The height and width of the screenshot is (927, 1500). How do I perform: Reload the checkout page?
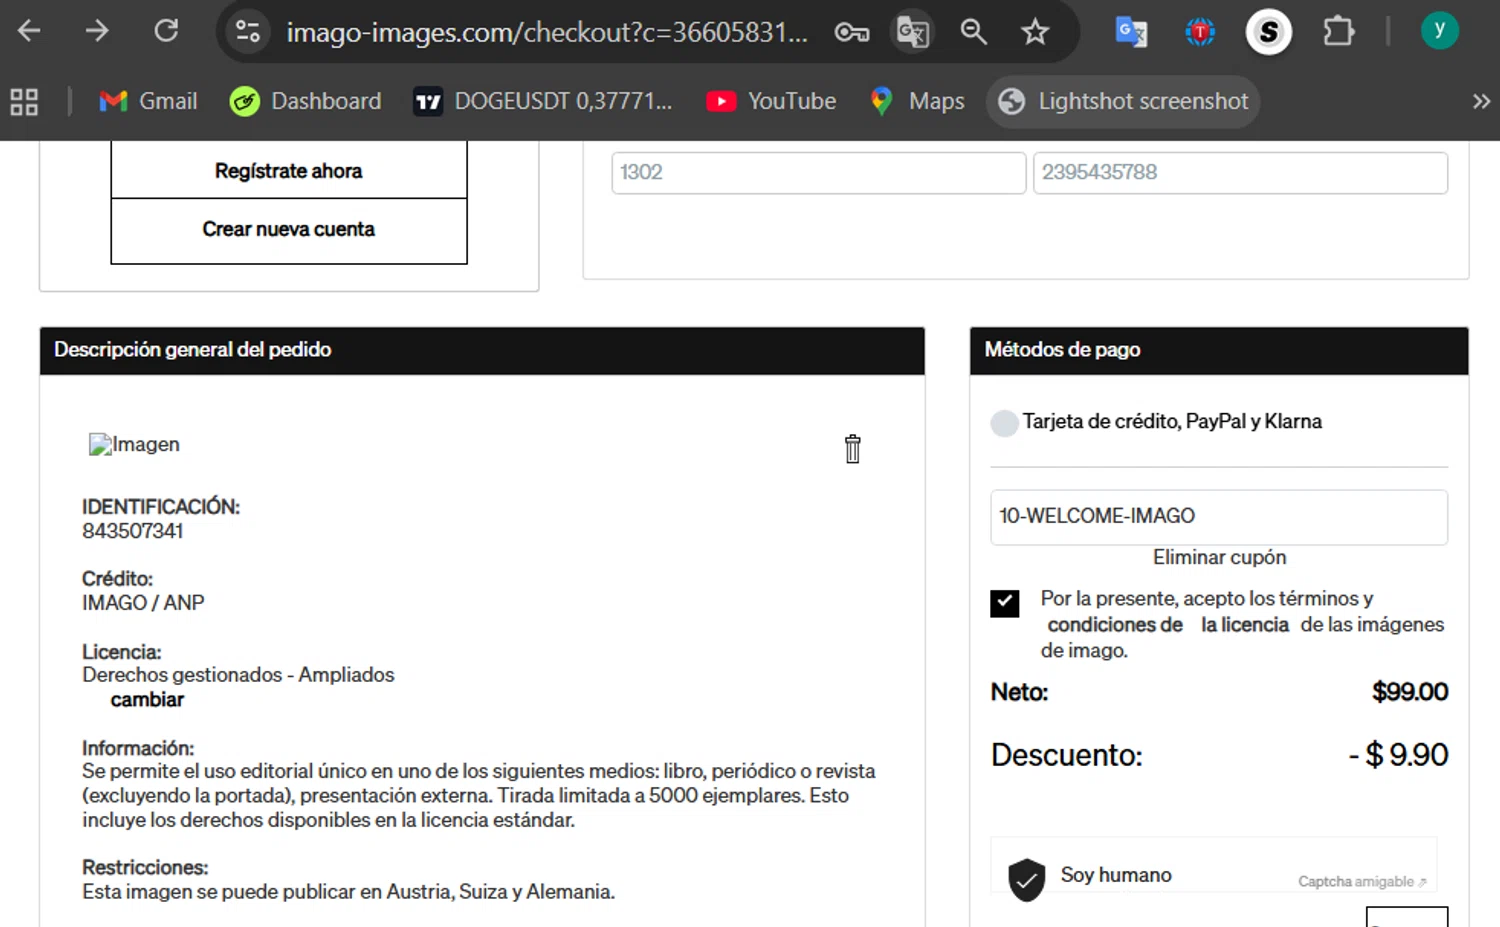[x=166, y=32]
